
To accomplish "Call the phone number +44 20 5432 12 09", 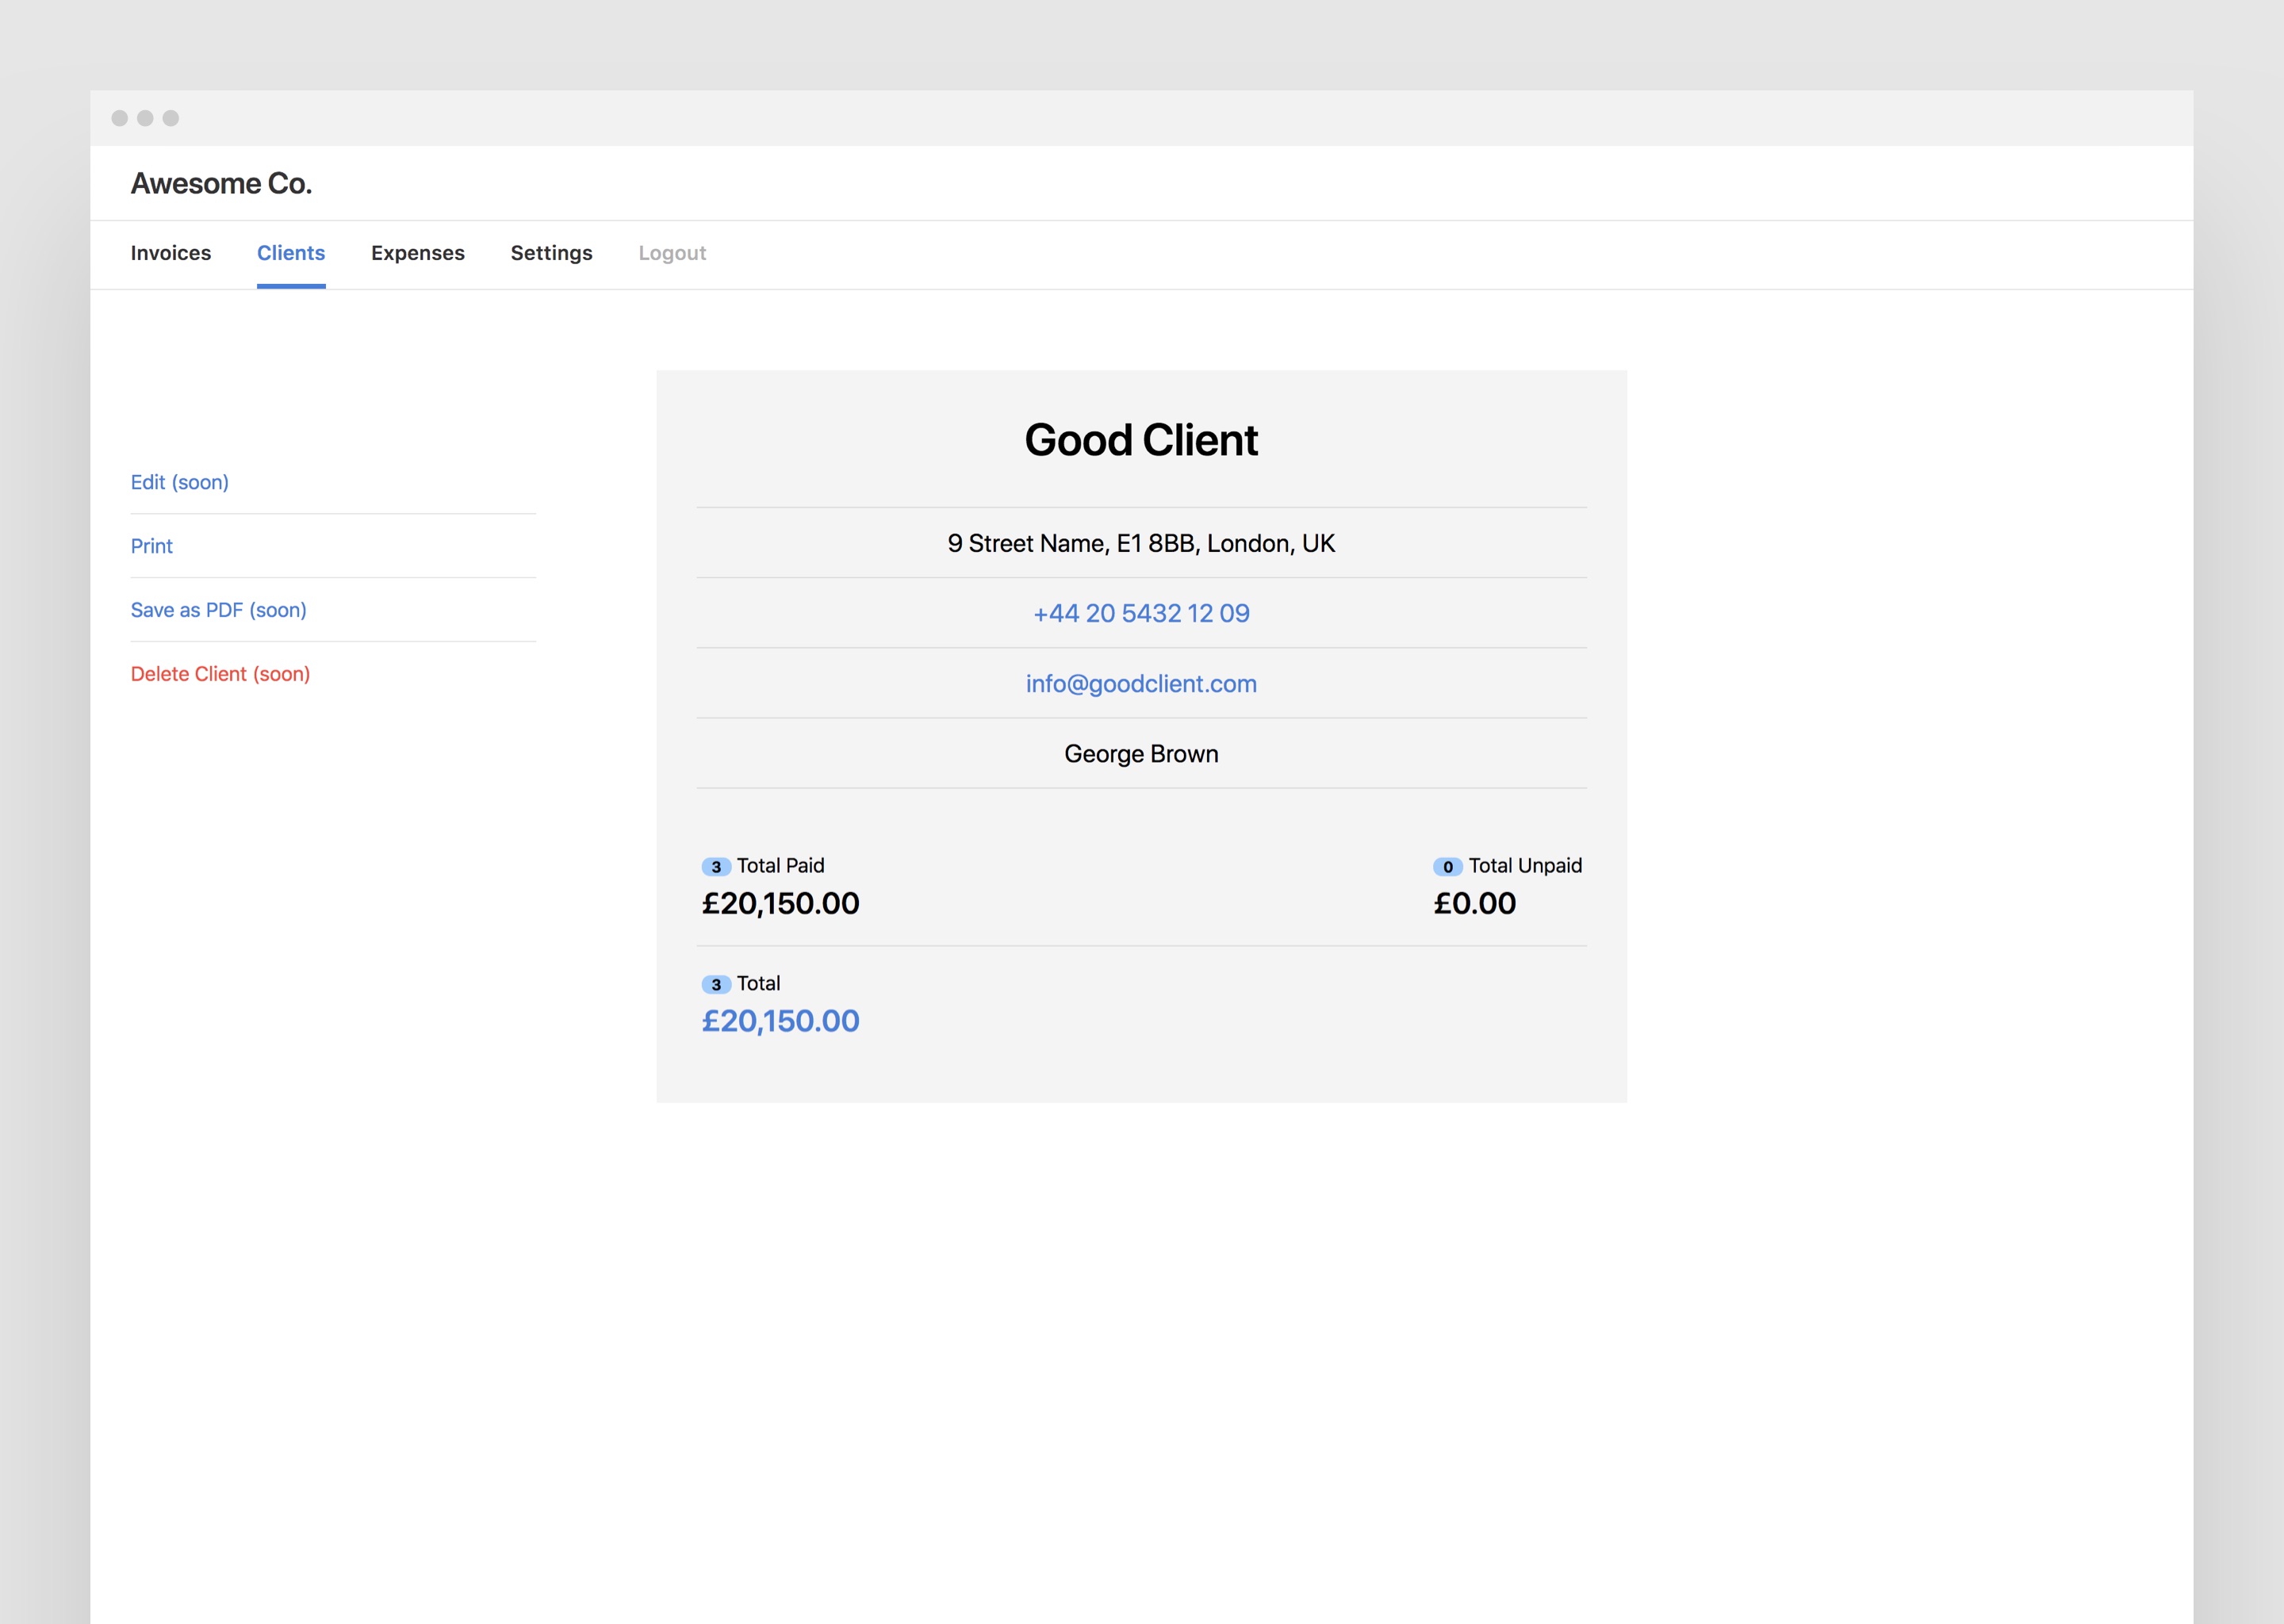I will coord(1141,613).
